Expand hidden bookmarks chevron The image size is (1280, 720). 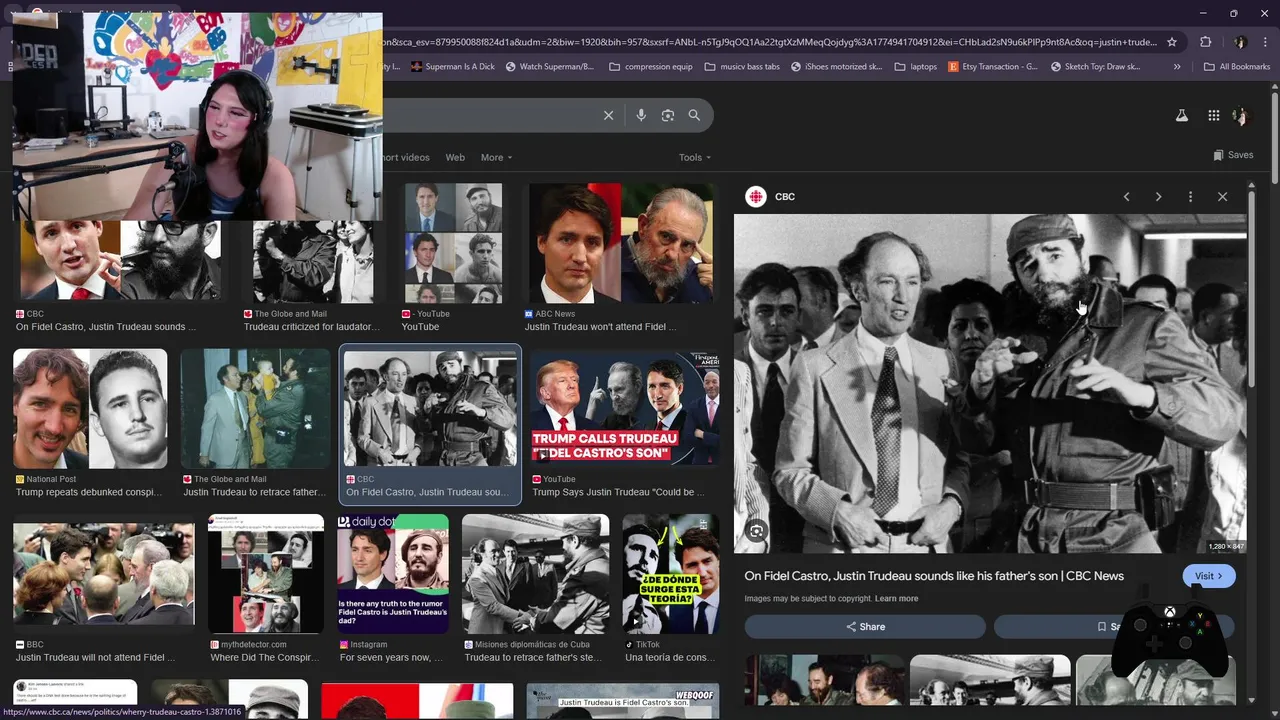point(1177,67)
